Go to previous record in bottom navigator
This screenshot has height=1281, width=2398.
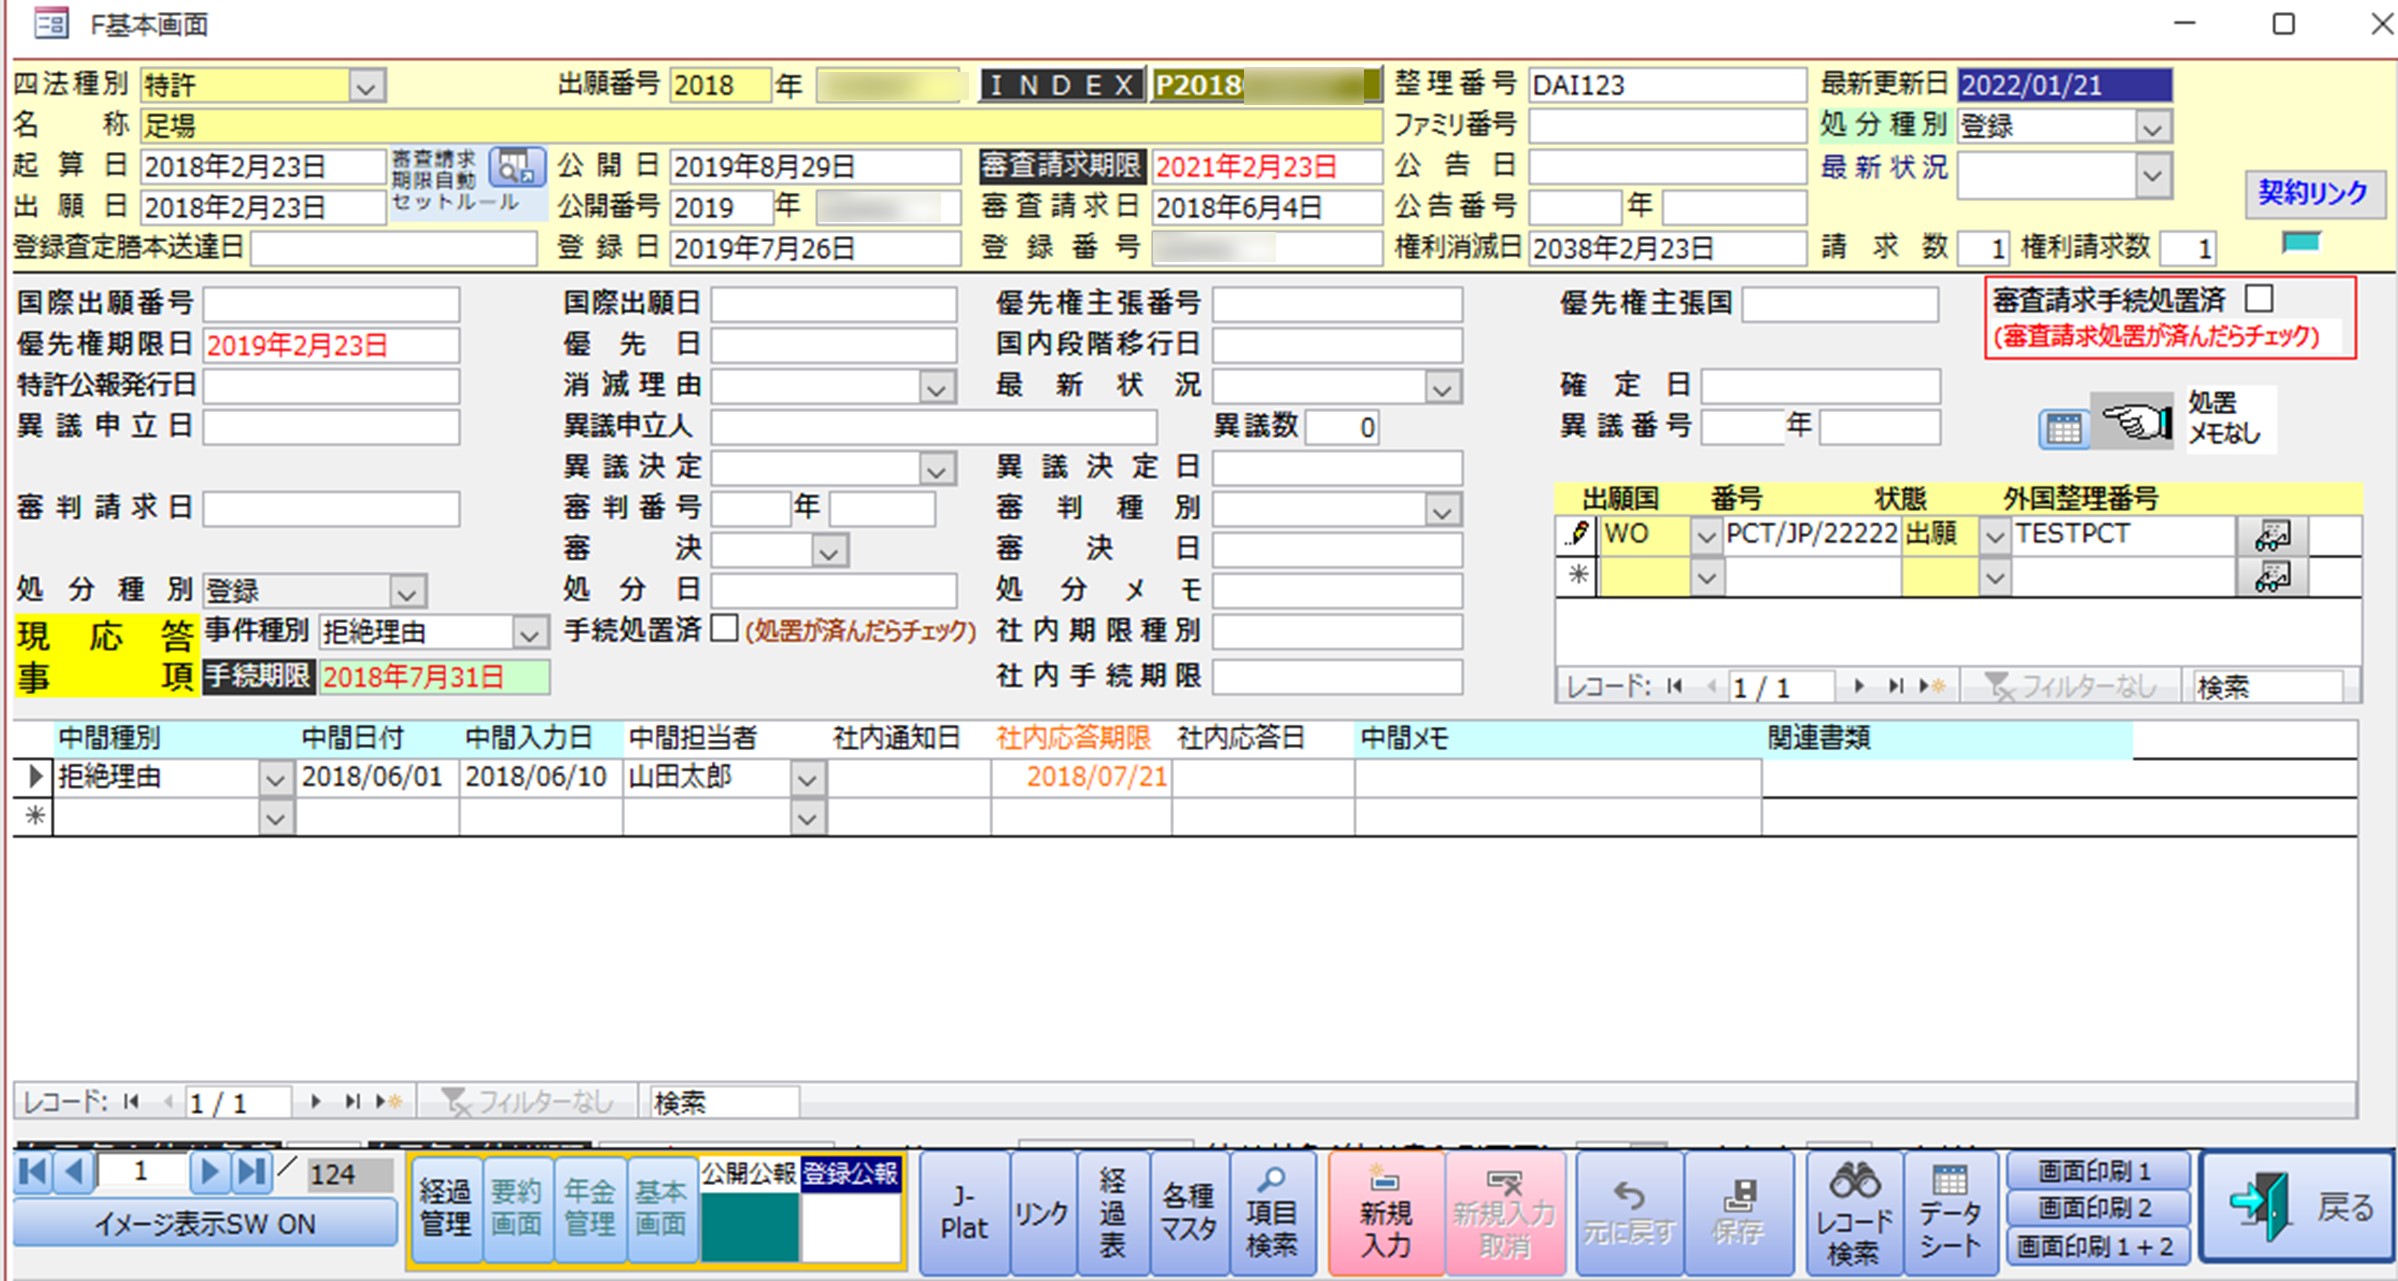74,1172
